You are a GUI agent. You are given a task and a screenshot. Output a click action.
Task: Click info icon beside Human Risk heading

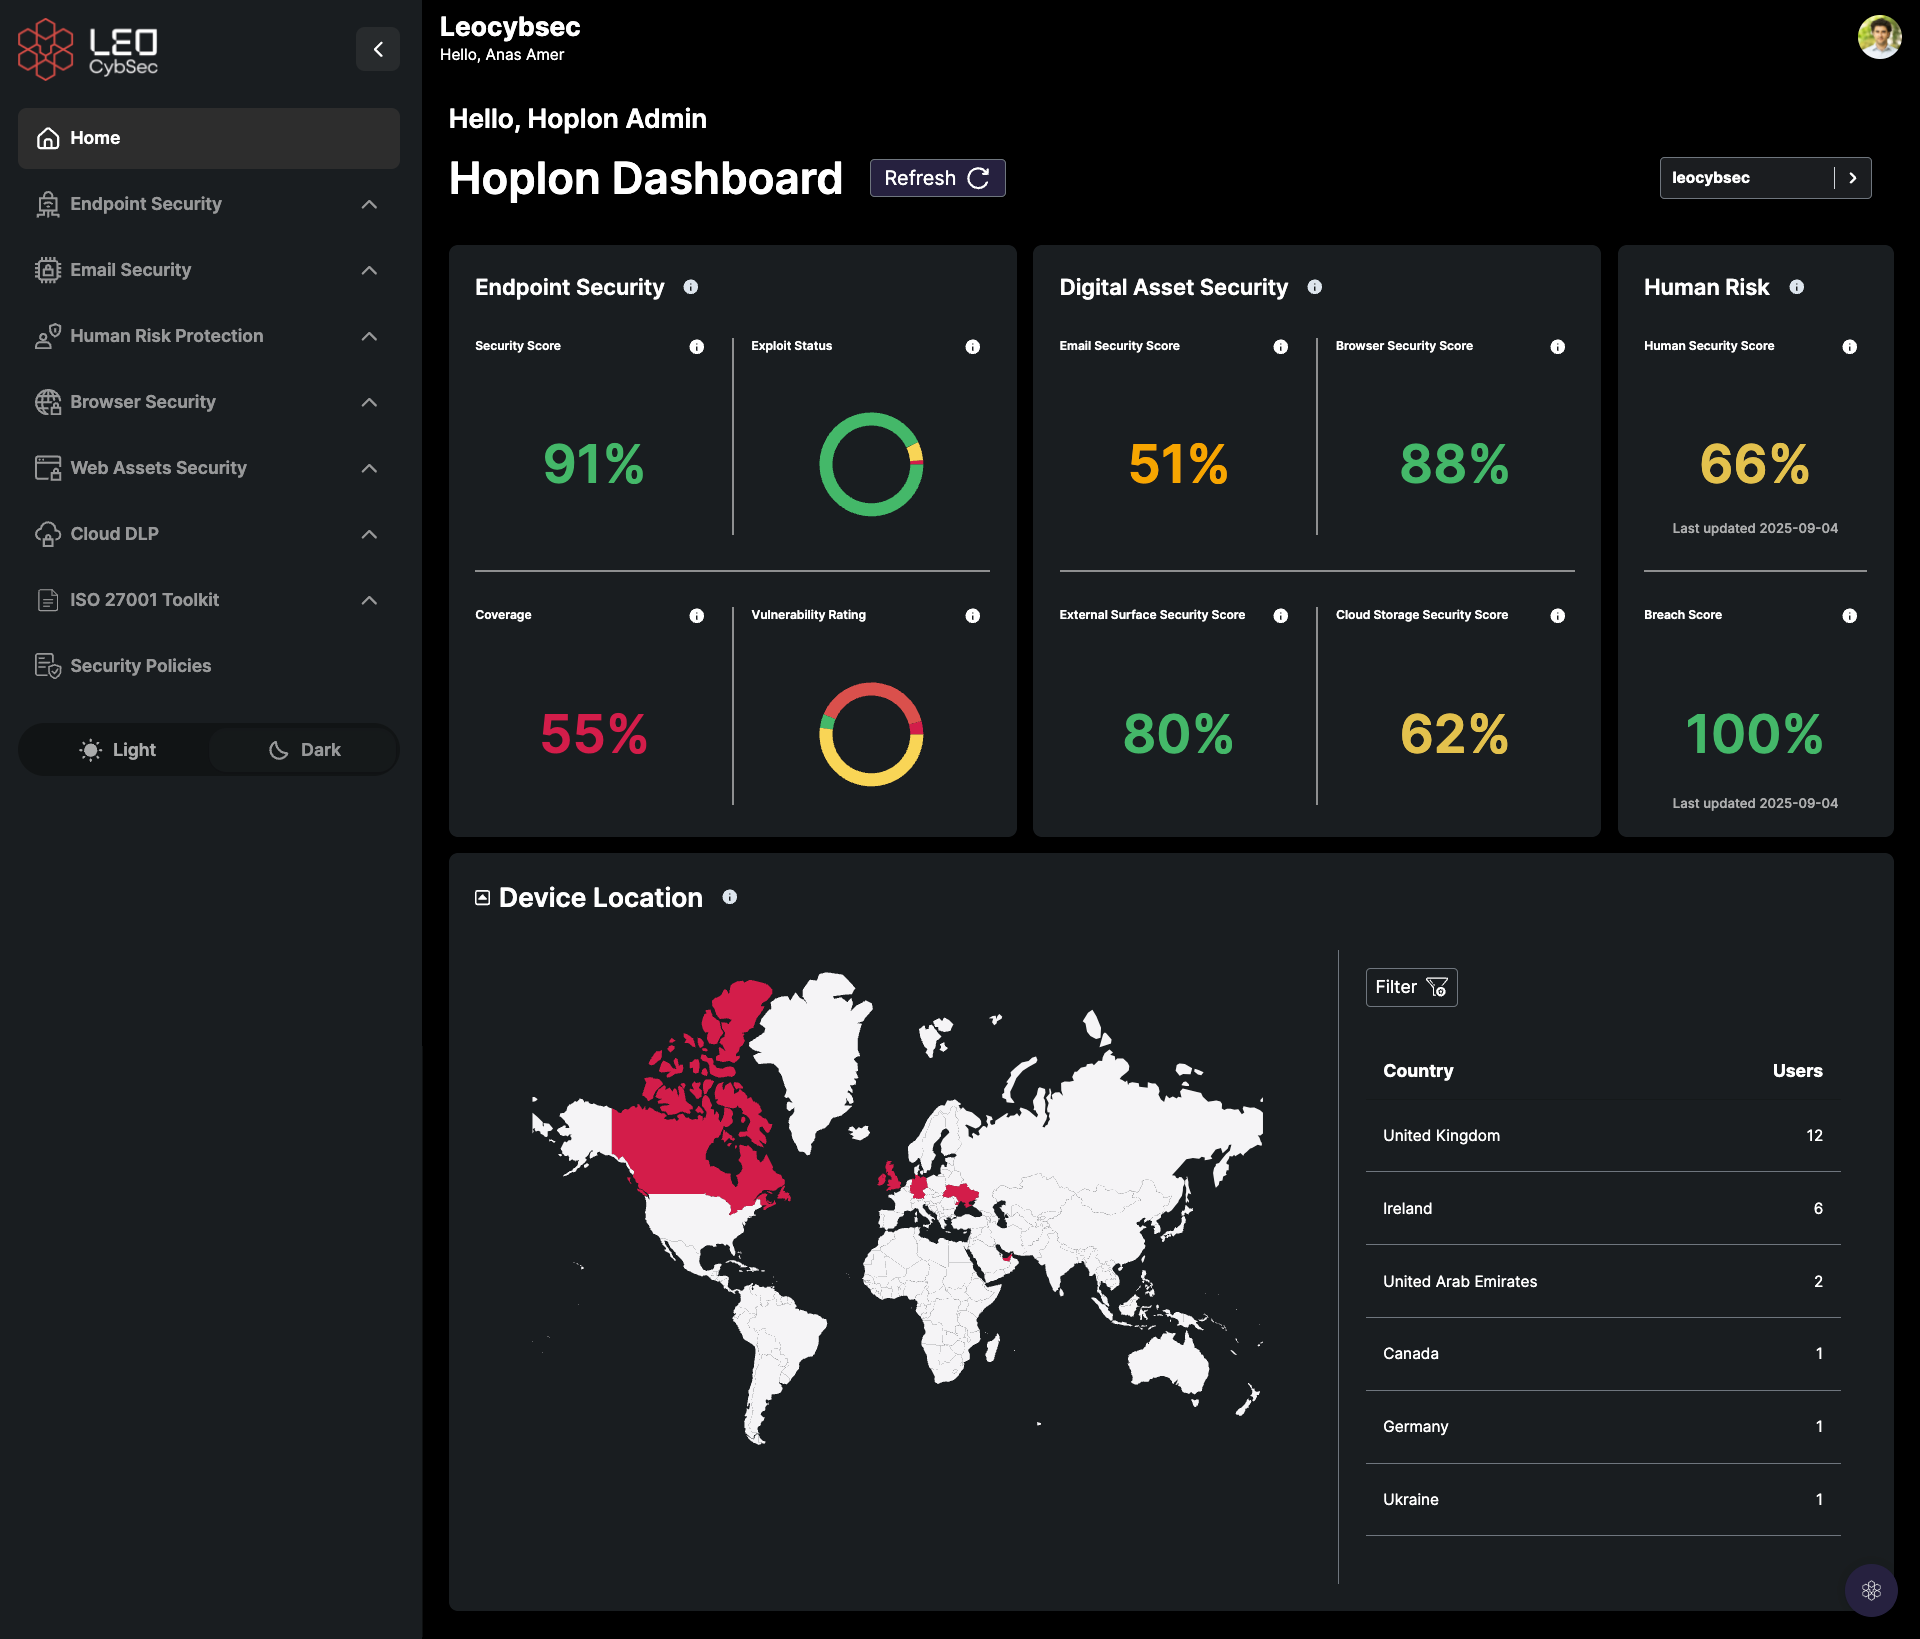[x=1797, y=287]
